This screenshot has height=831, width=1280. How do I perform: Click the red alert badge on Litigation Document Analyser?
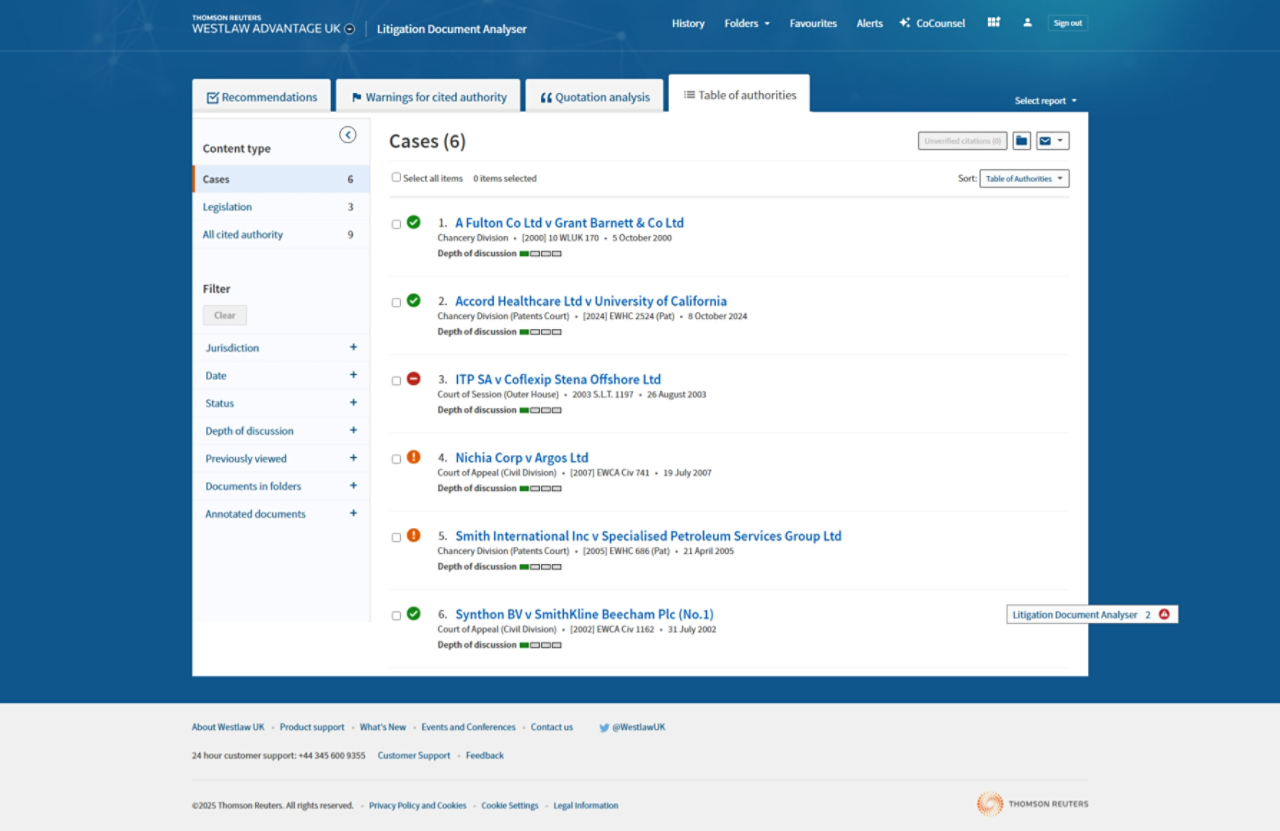[1163, 614]
